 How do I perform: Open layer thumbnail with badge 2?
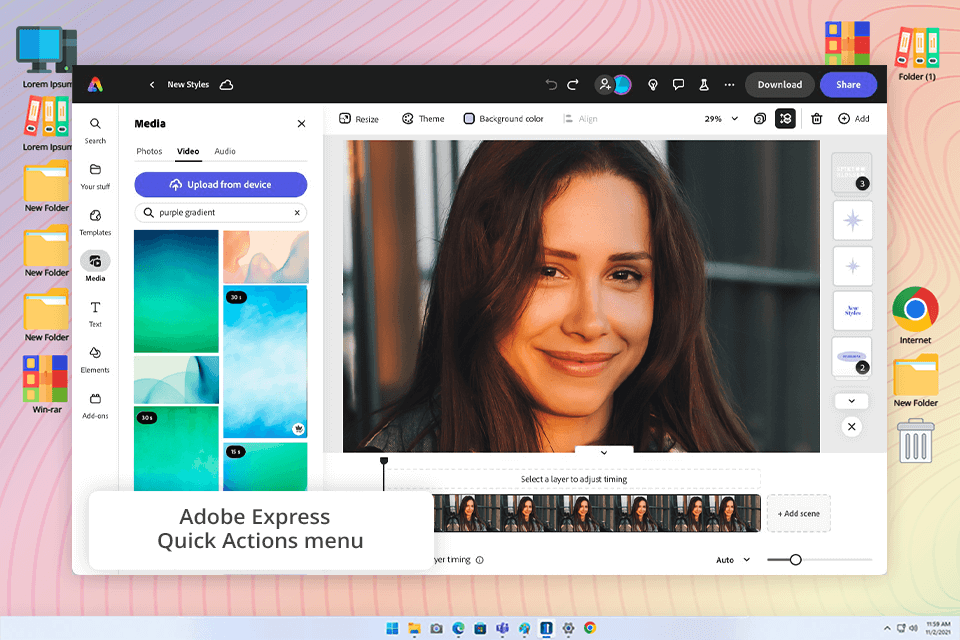tap(852, 356)
